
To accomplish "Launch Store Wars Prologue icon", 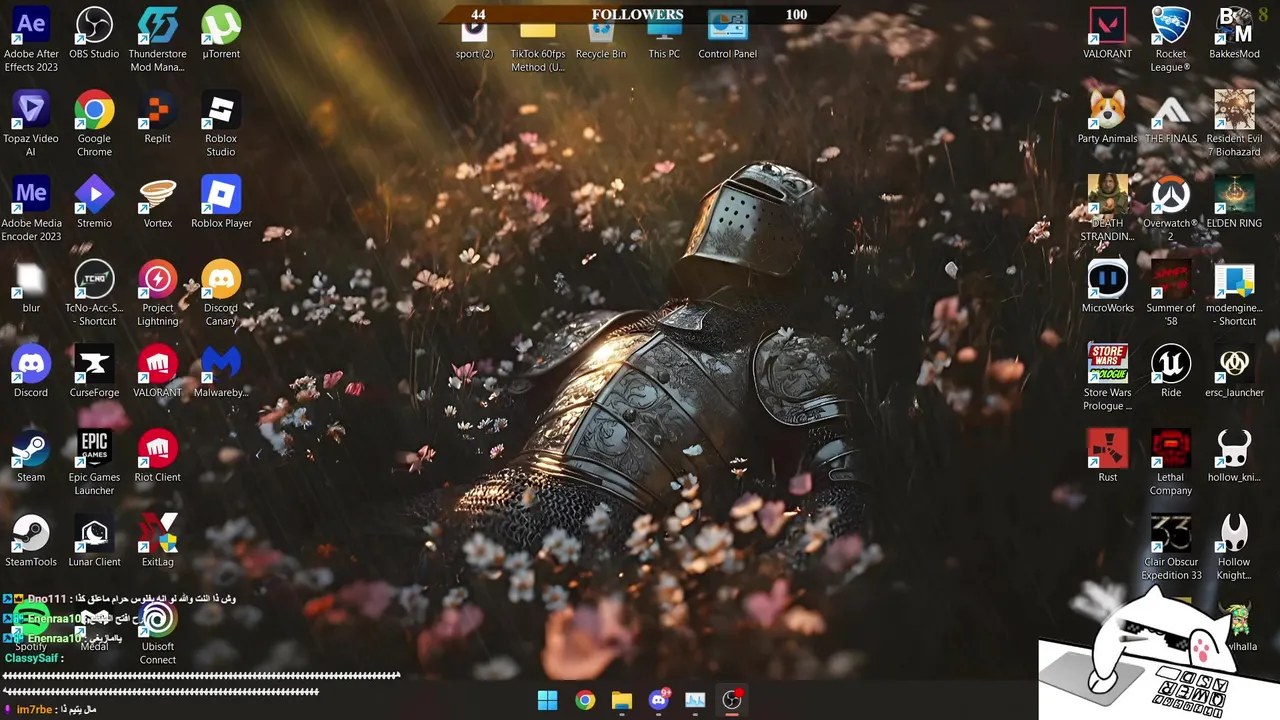I will tap(1107, 379).
